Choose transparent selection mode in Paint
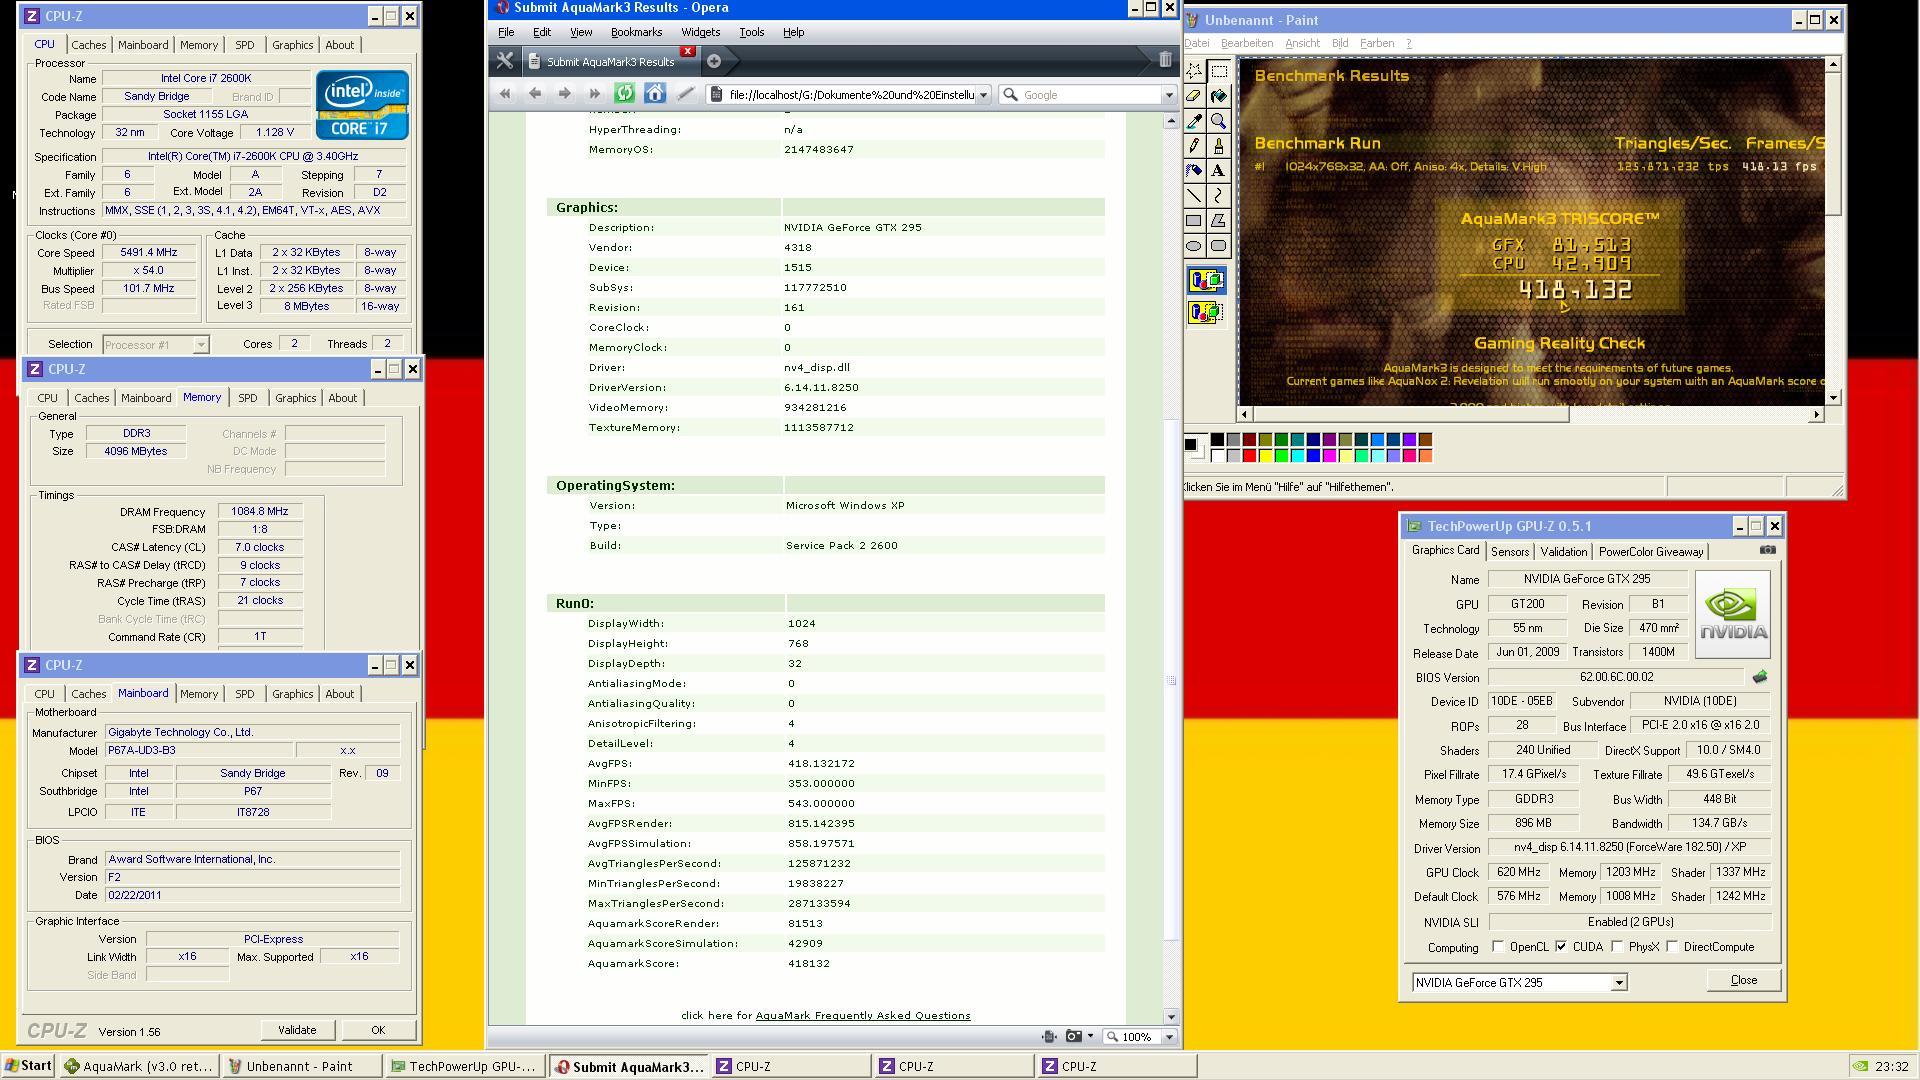 1206,313
